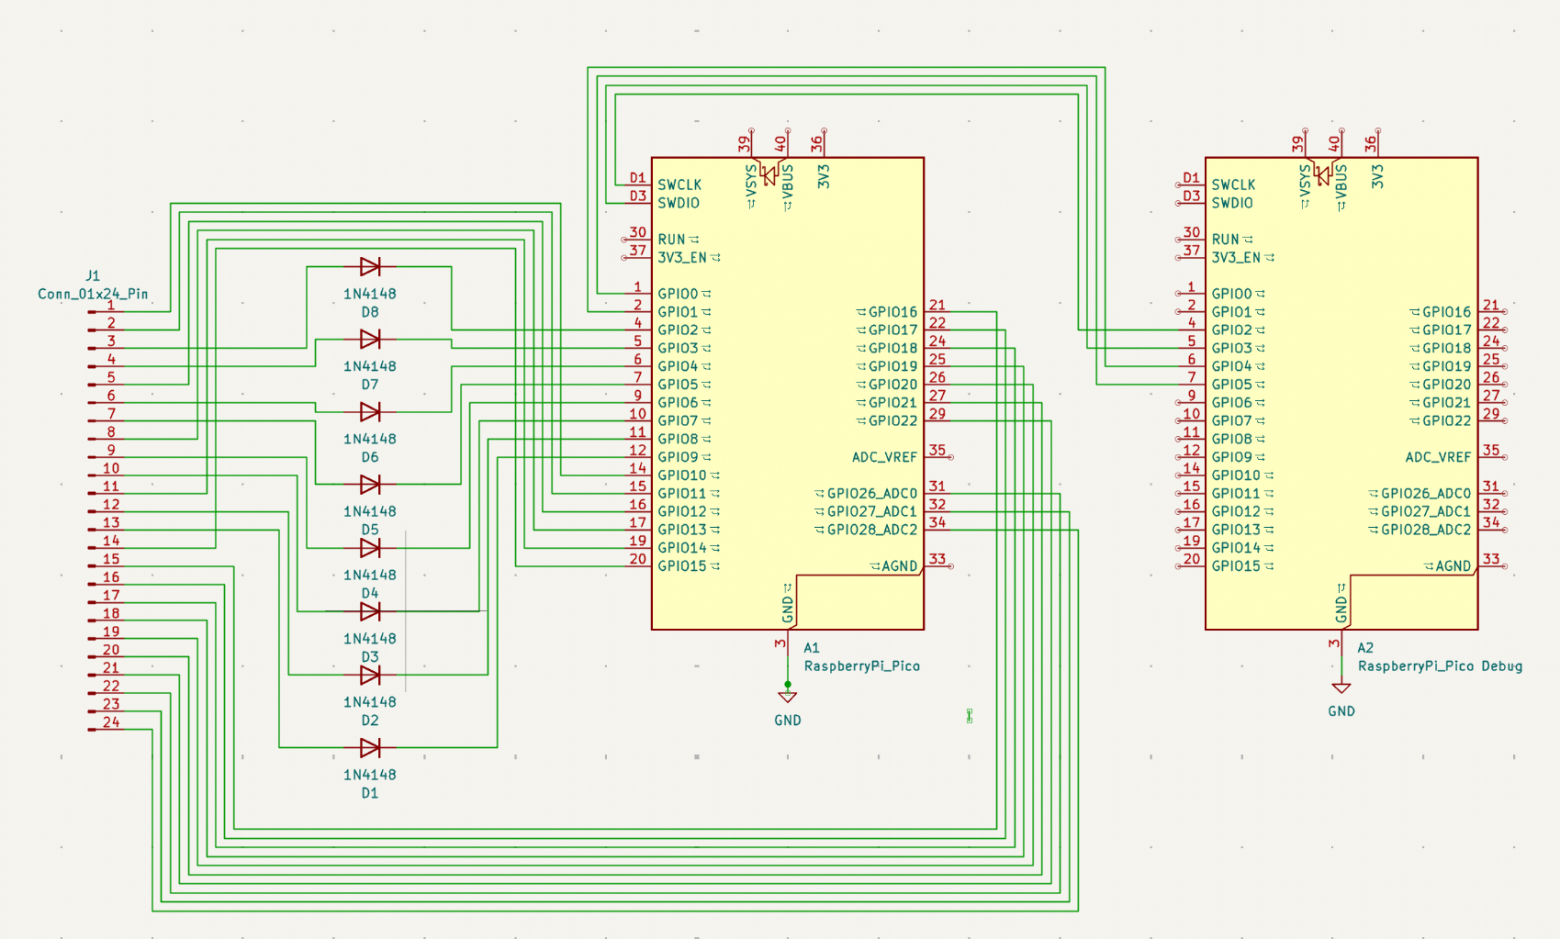Click the GPIO28_ADC2 pin label on A1
1560x939 pixels.
click(872, 530)
